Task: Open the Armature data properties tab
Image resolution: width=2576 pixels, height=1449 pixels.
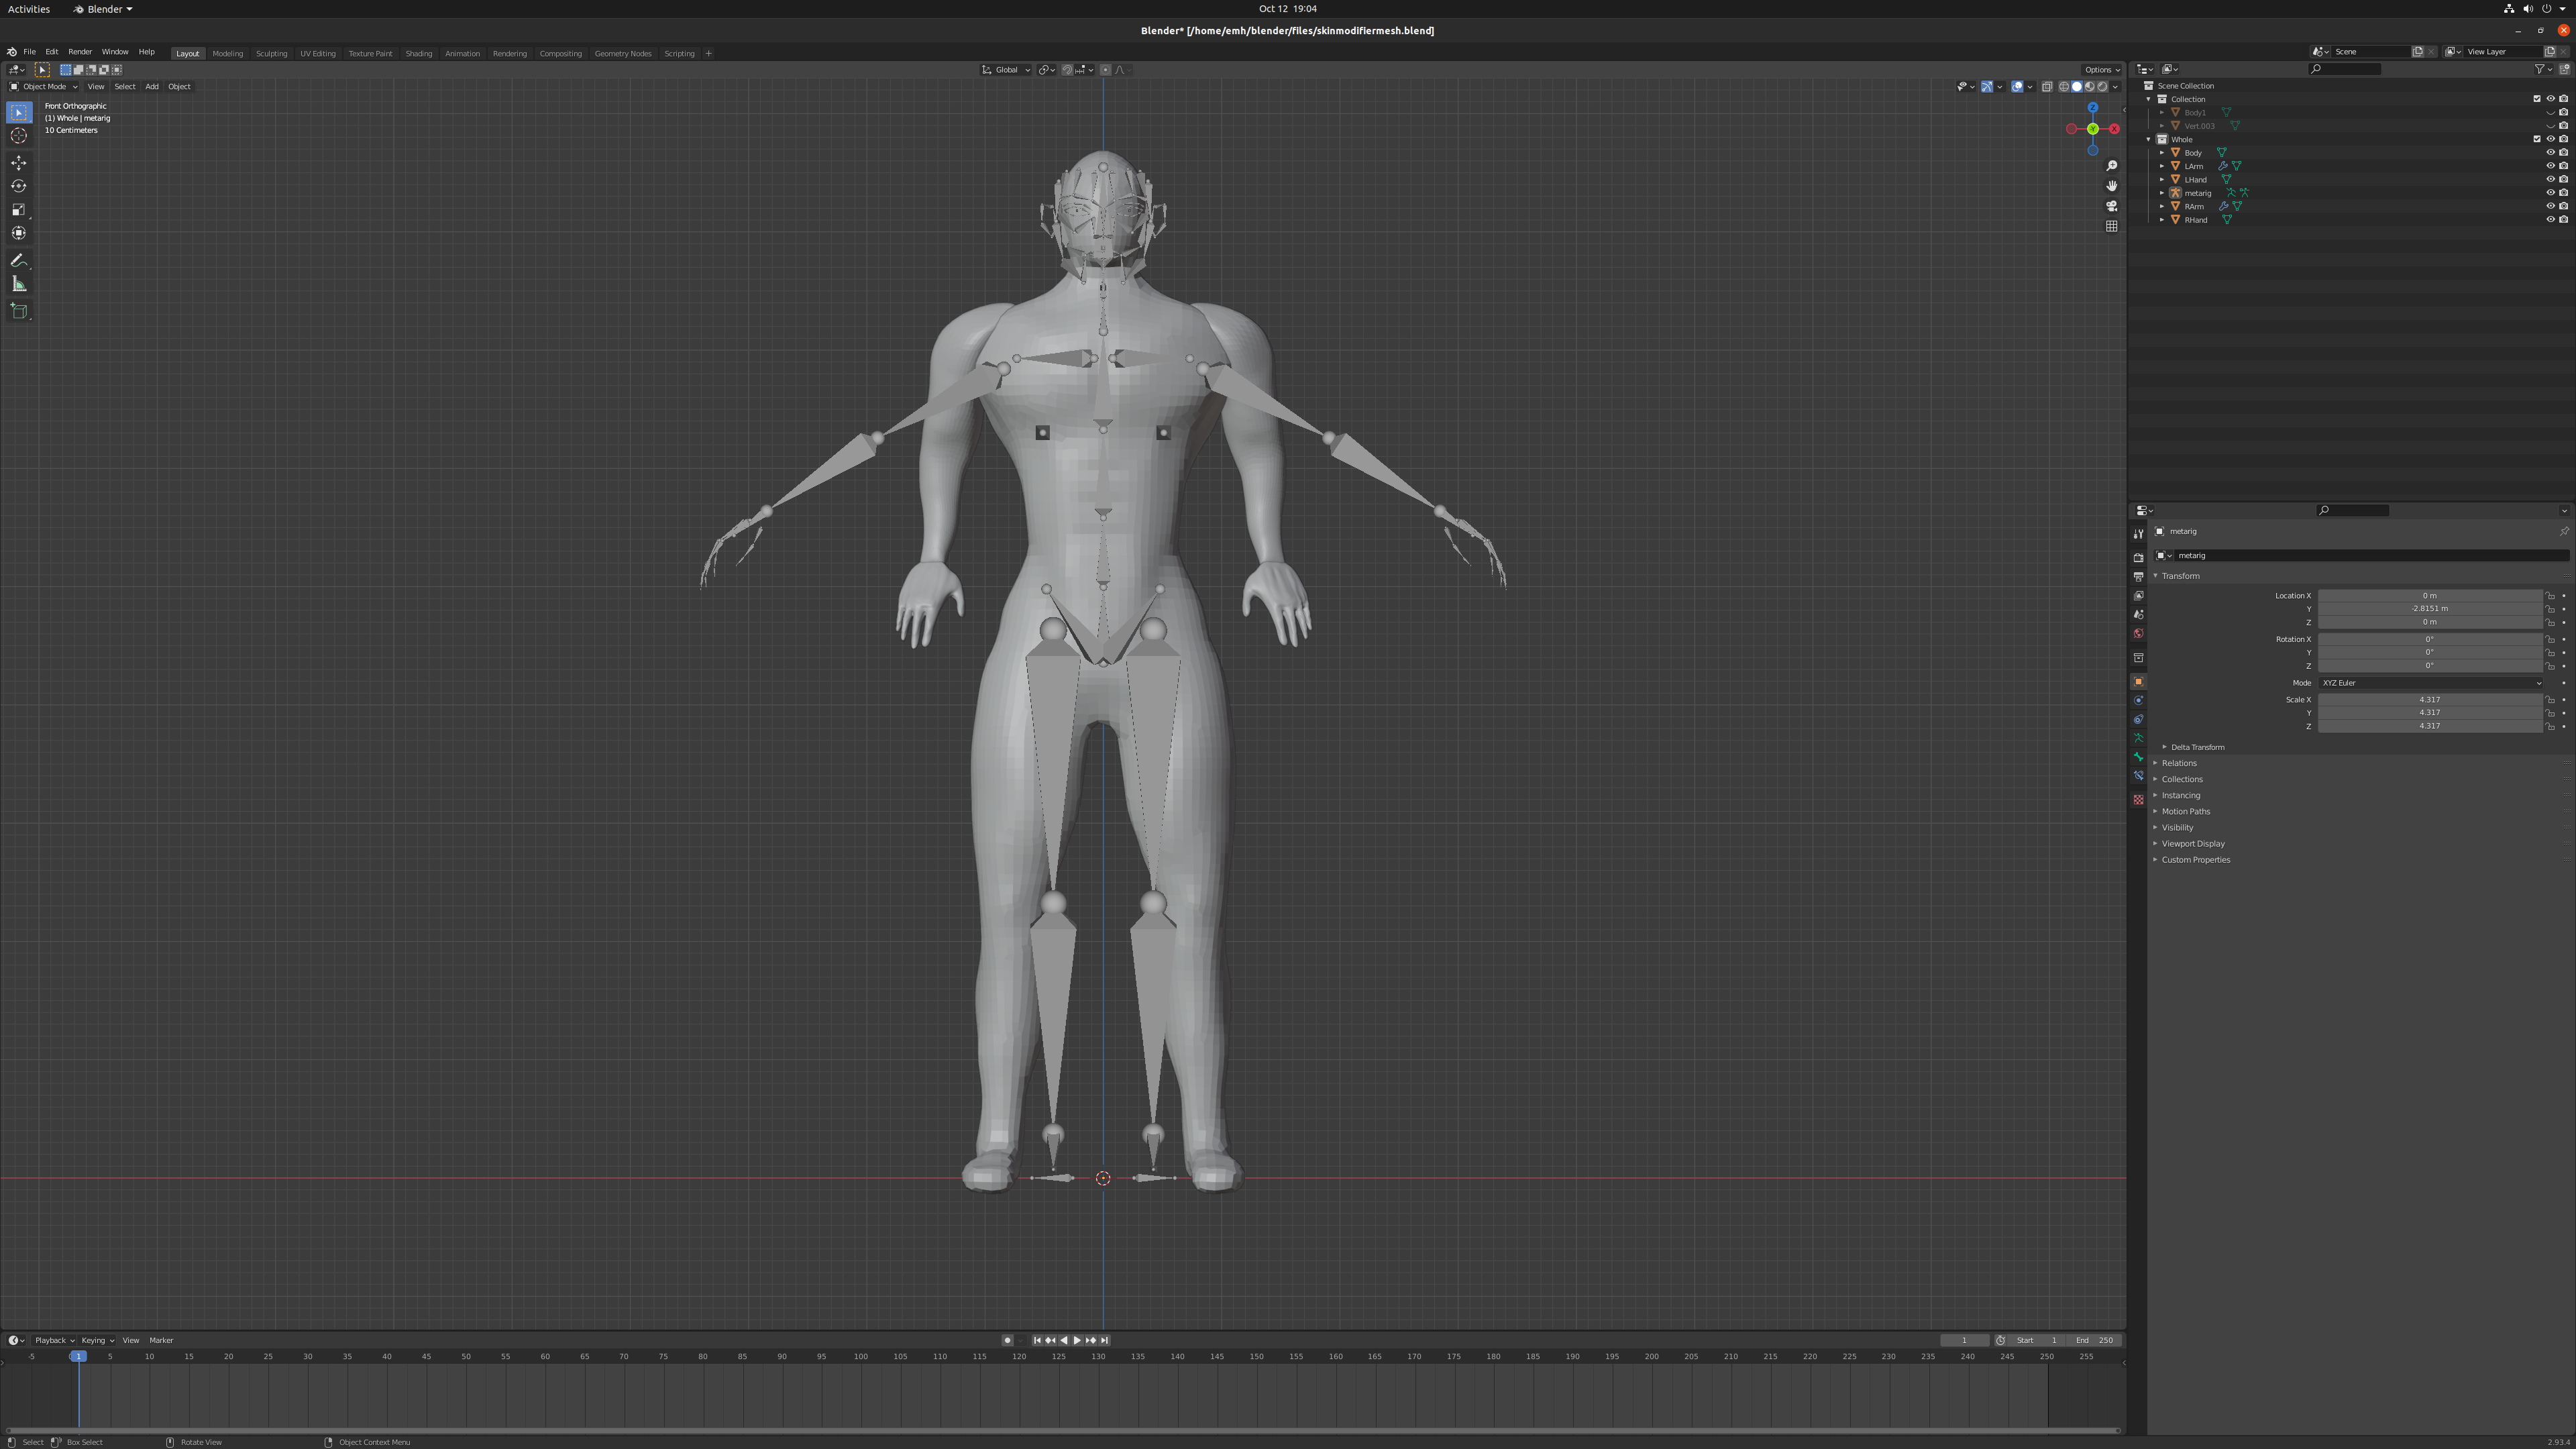Action: 2138,738
